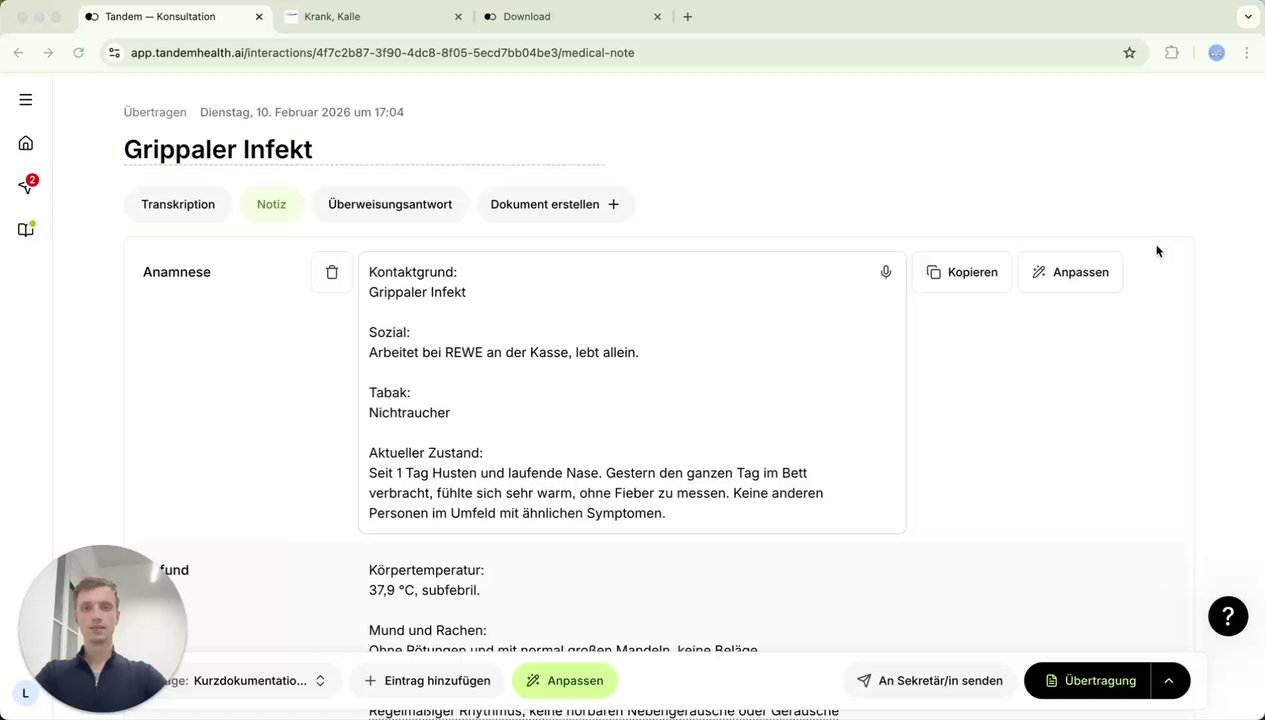This screenshot has height=720, width=1265.
Task: Open the Kurzdokumentation template dropdown
Action: pyautogui.click(x=258, y=681)
